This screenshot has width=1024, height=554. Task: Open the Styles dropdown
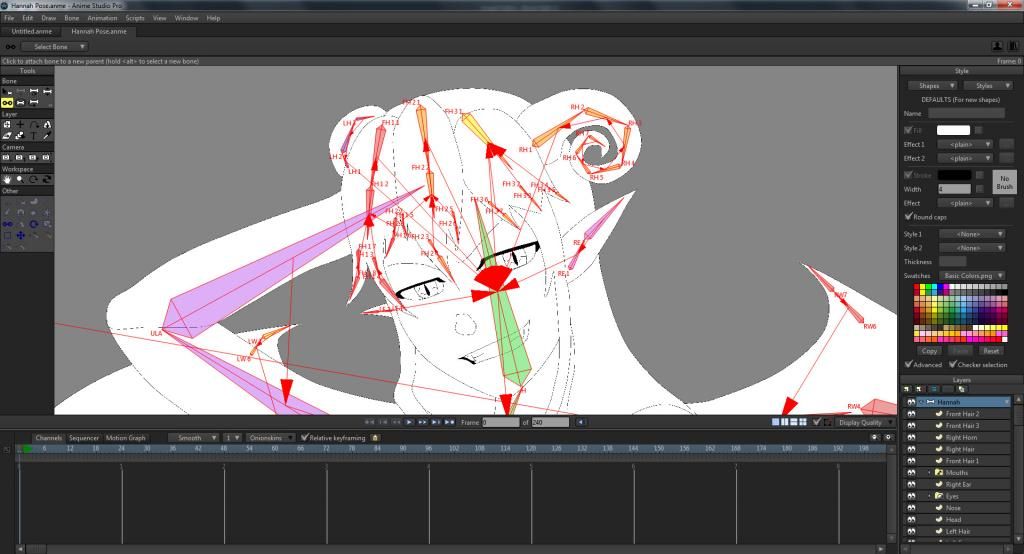coord(988,86)
